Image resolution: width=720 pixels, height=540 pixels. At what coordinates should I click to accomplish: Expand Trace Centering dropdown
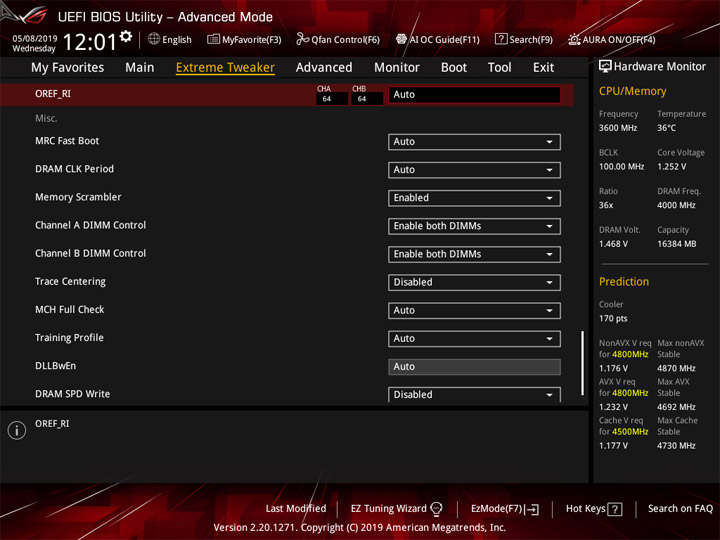coord(474,282)
